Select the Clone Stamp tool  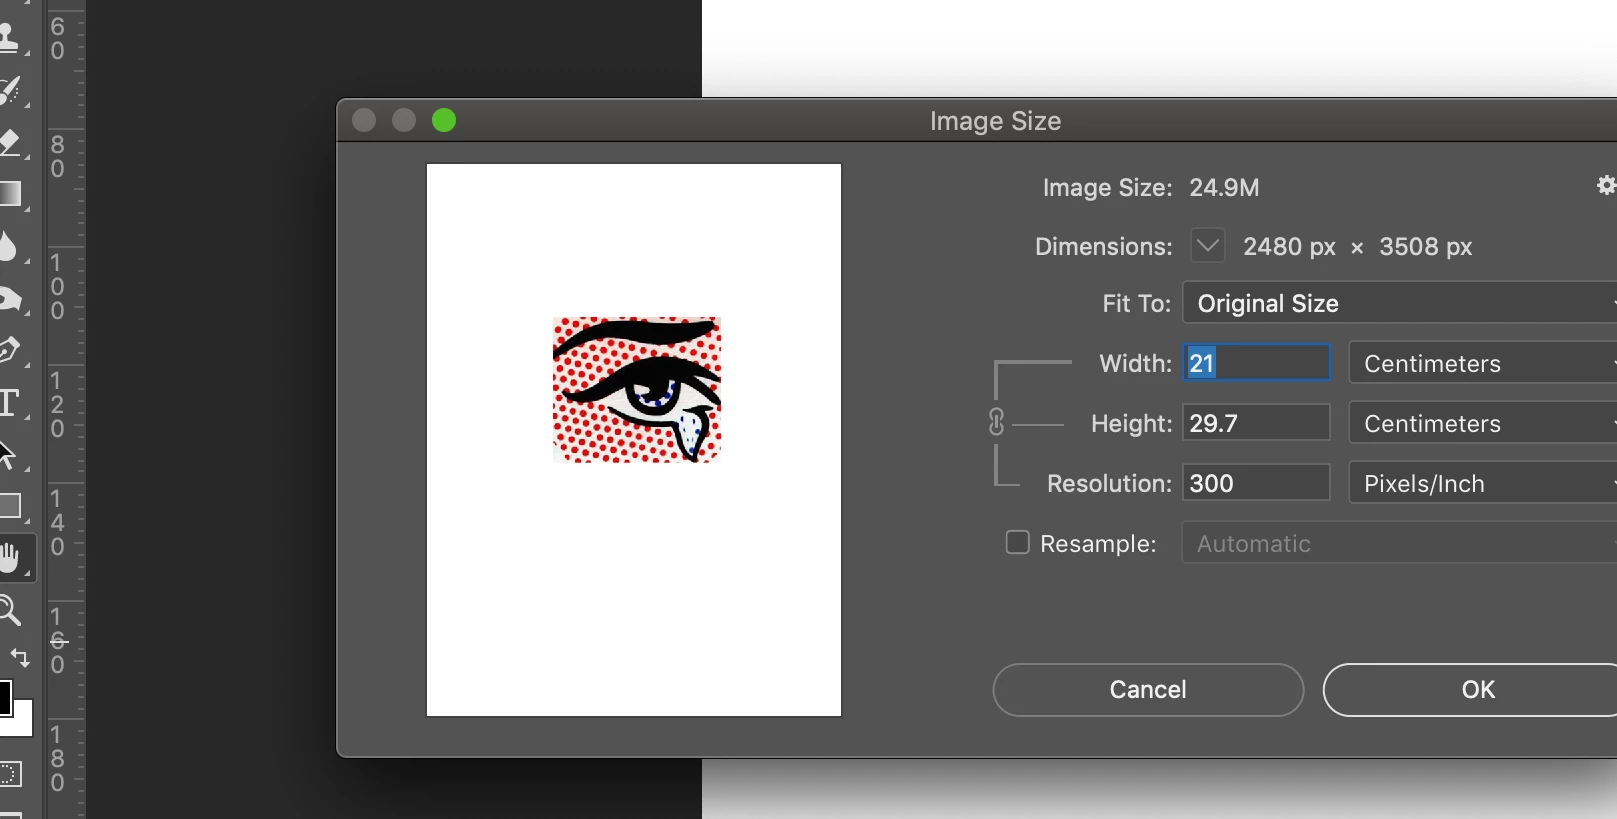[x=8, y=37]
